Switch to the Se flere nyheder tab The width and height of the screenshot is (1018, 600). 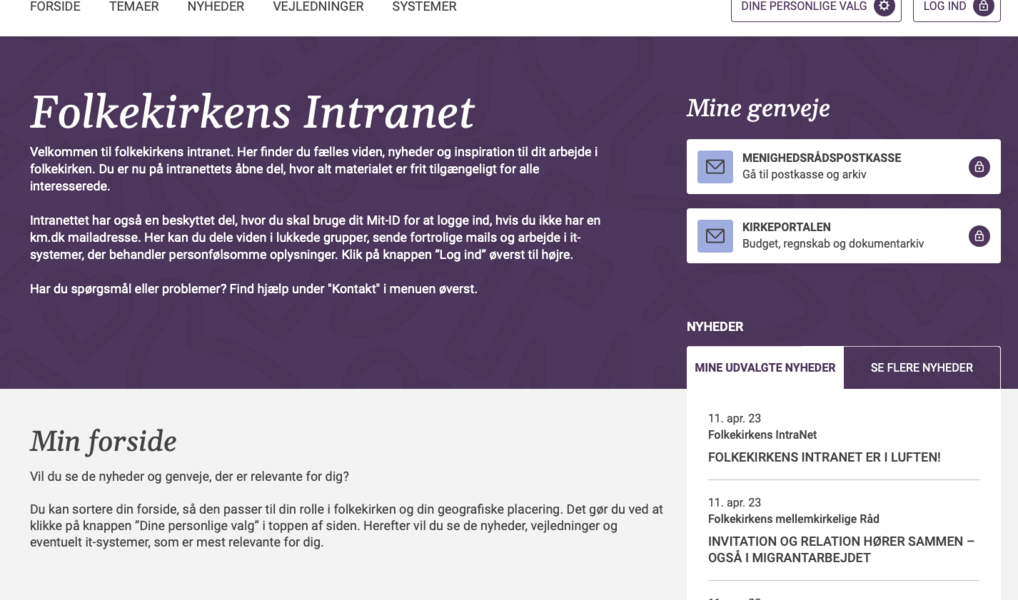click(x=921, y=368)
